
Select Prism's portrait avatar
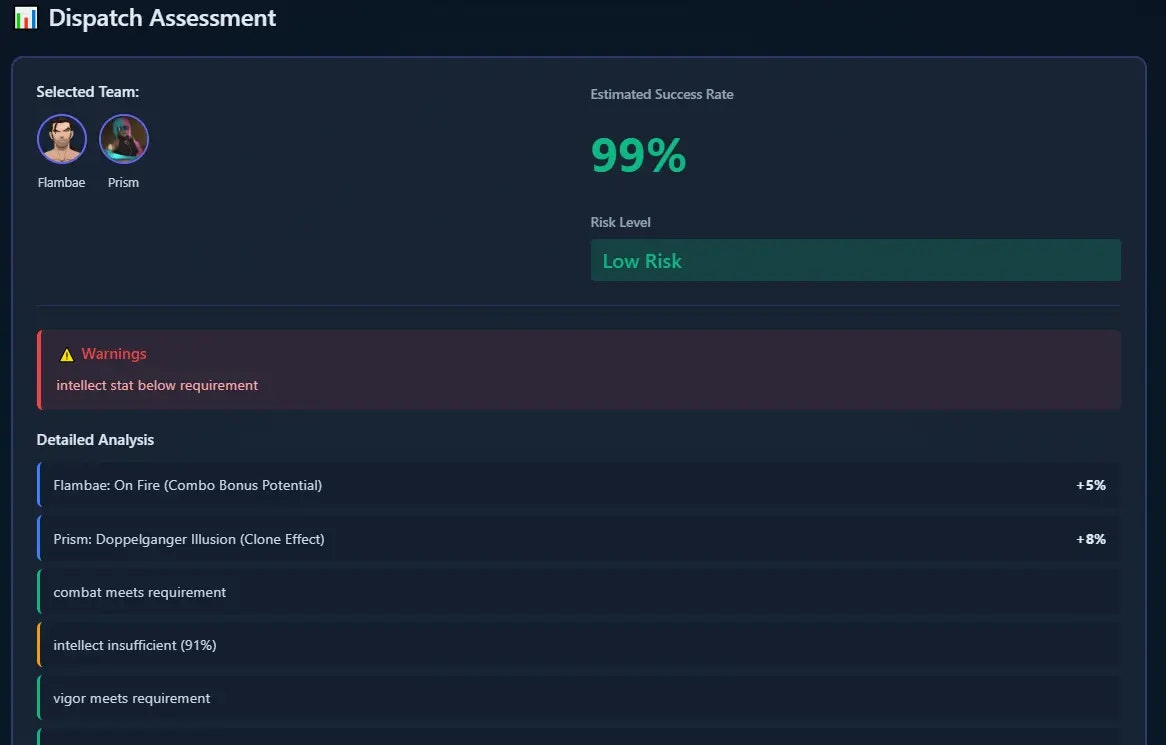coord(124,138)
